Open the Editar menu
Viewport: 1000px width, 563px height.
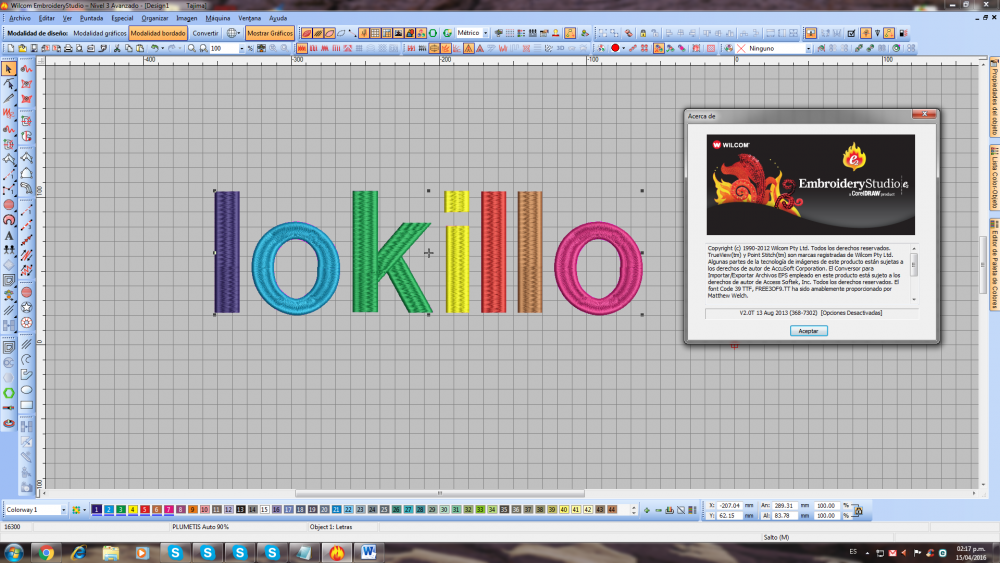click(47, 18)
